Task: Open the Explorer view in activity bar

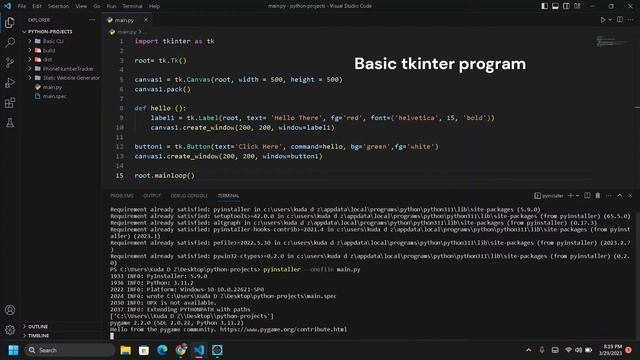Action: tap(10, 22)
